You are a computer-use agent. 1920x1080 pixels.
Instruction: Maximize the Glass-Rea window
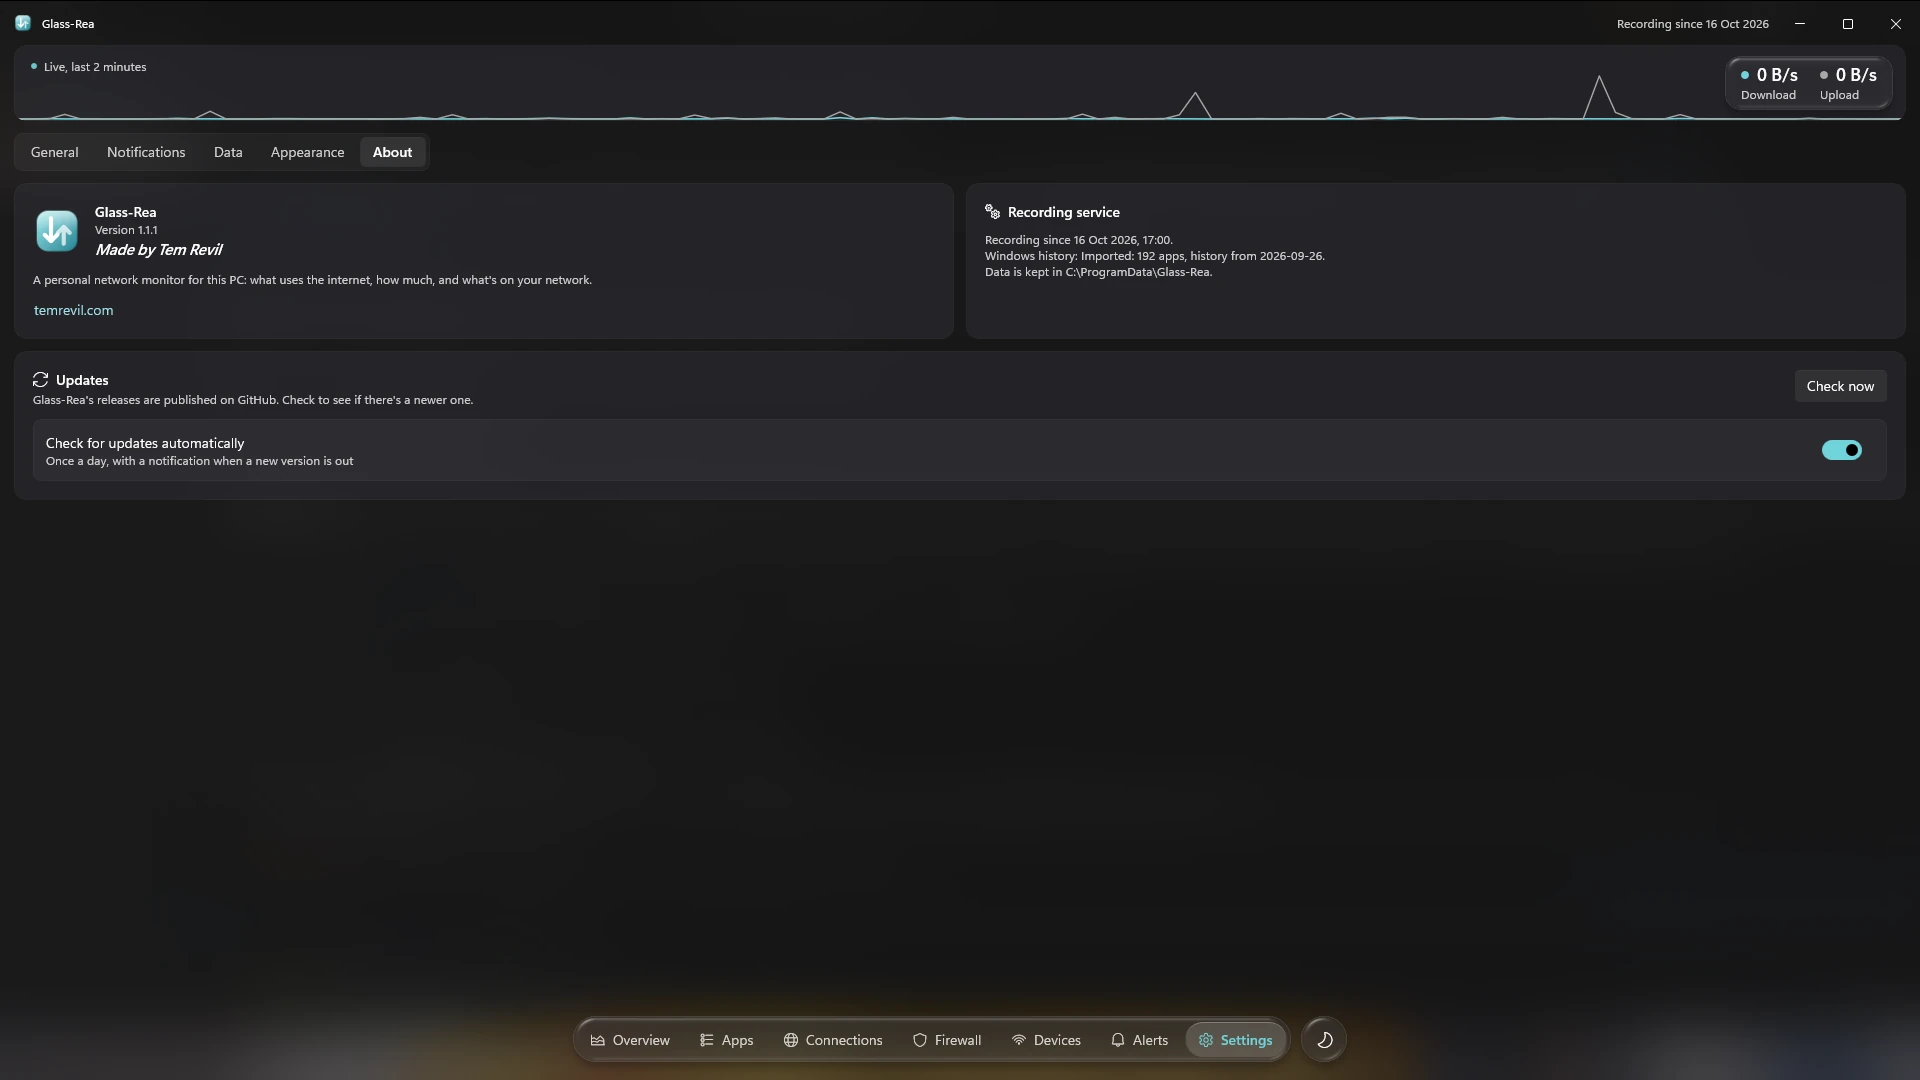[1848, 23]
